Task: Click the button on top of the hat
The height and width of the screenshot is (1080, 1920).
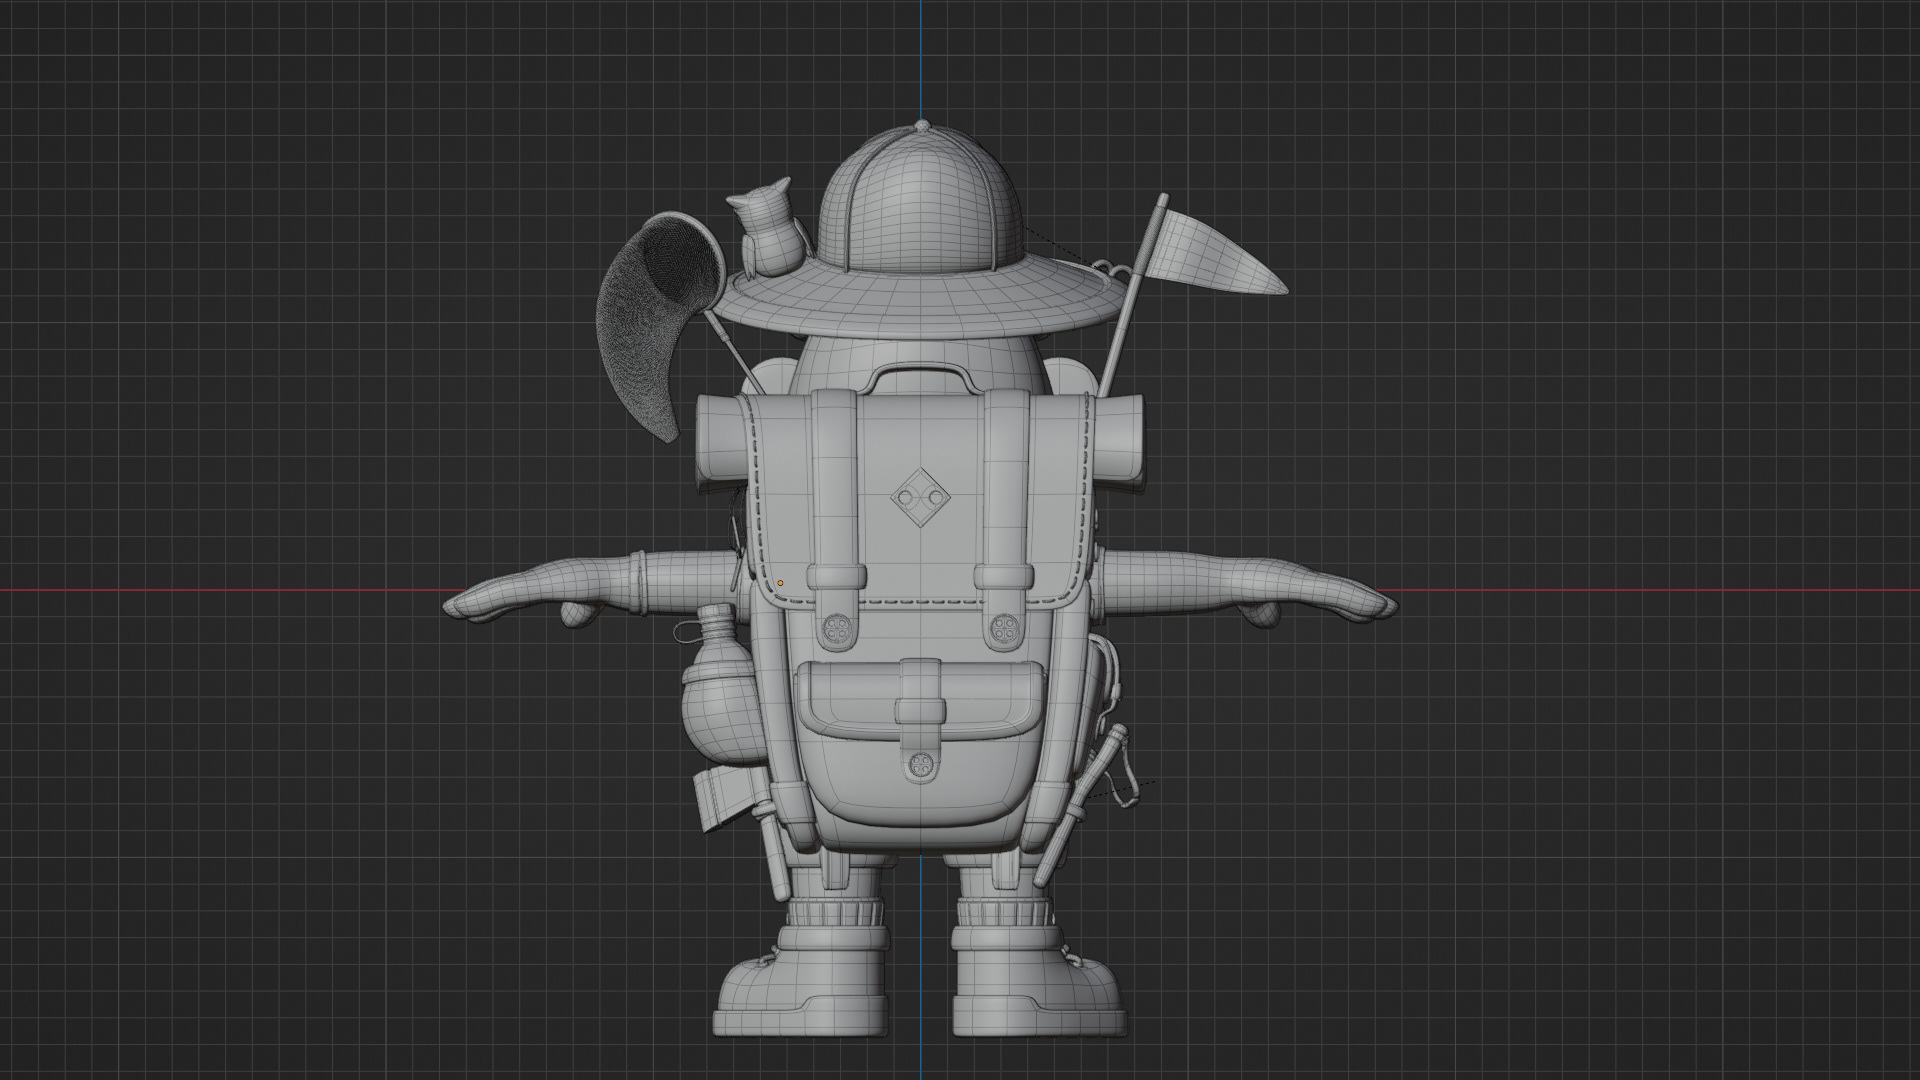Action: (x=921, y=126)
